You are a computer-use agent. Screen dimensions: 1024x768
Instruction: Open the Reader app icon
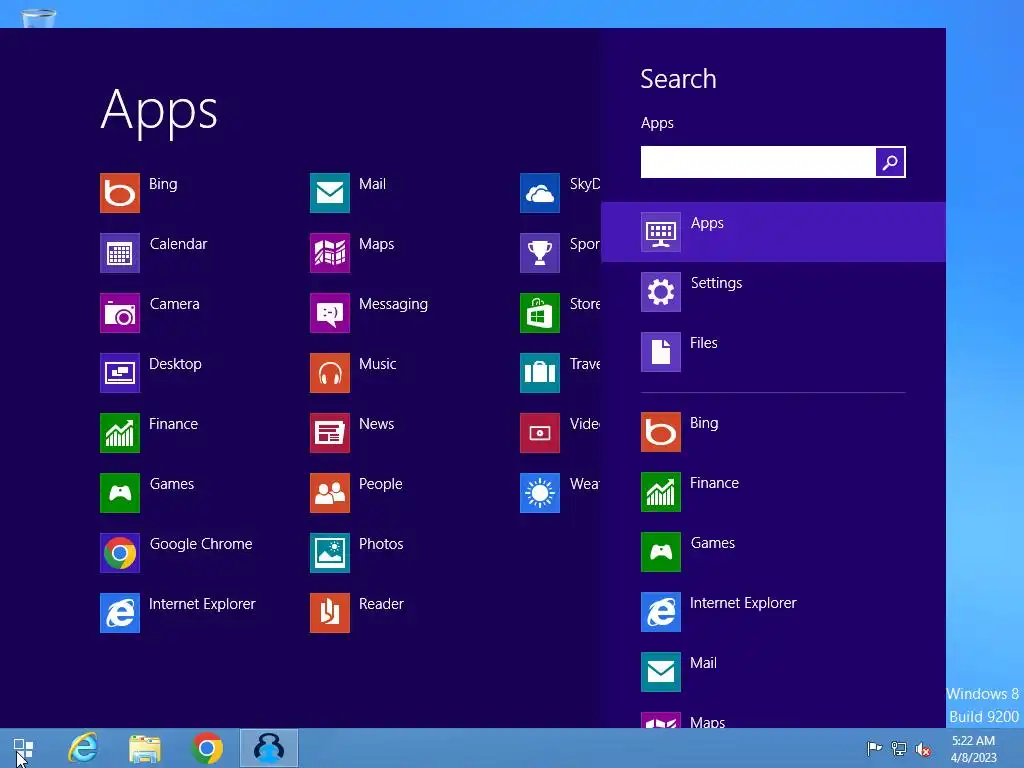click(x=330, y=613)
